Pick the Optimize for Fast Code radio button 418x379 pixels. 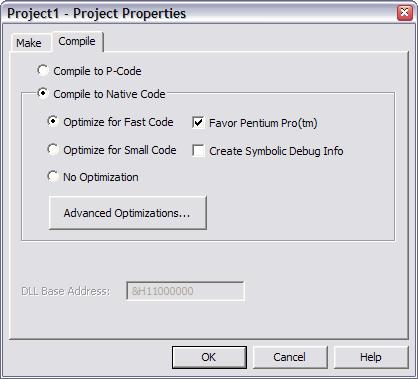click(53, 122)
